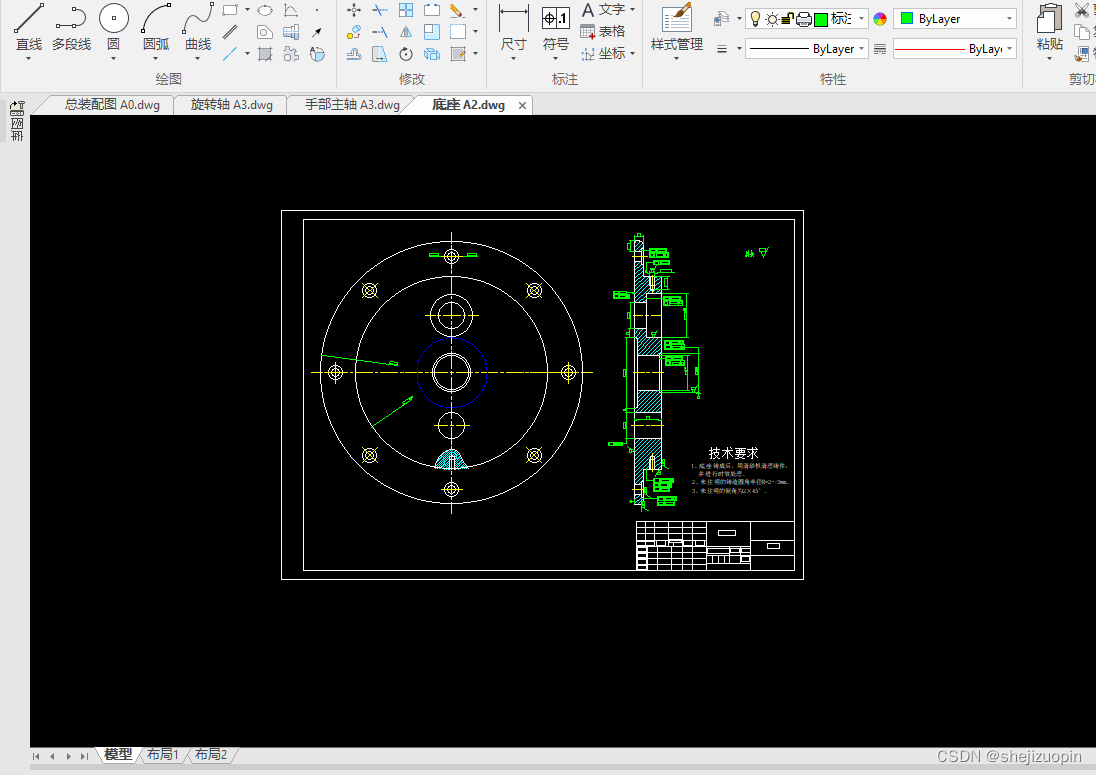Select the Circle (圆) tool
This screenshot has width=1096, height=775.
point(113,27)
